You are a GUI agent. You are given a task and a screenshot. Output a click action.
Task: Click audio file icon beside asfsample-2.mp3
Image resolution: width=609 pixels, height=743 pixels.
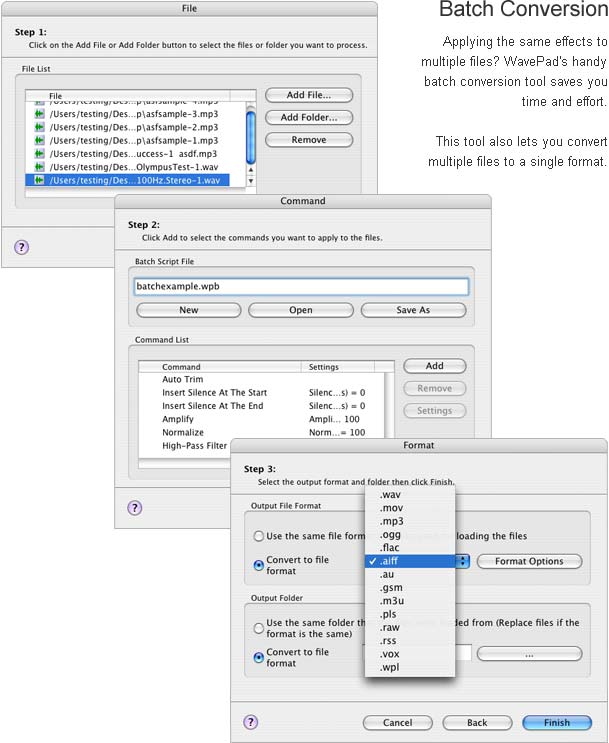click(39, 127)
